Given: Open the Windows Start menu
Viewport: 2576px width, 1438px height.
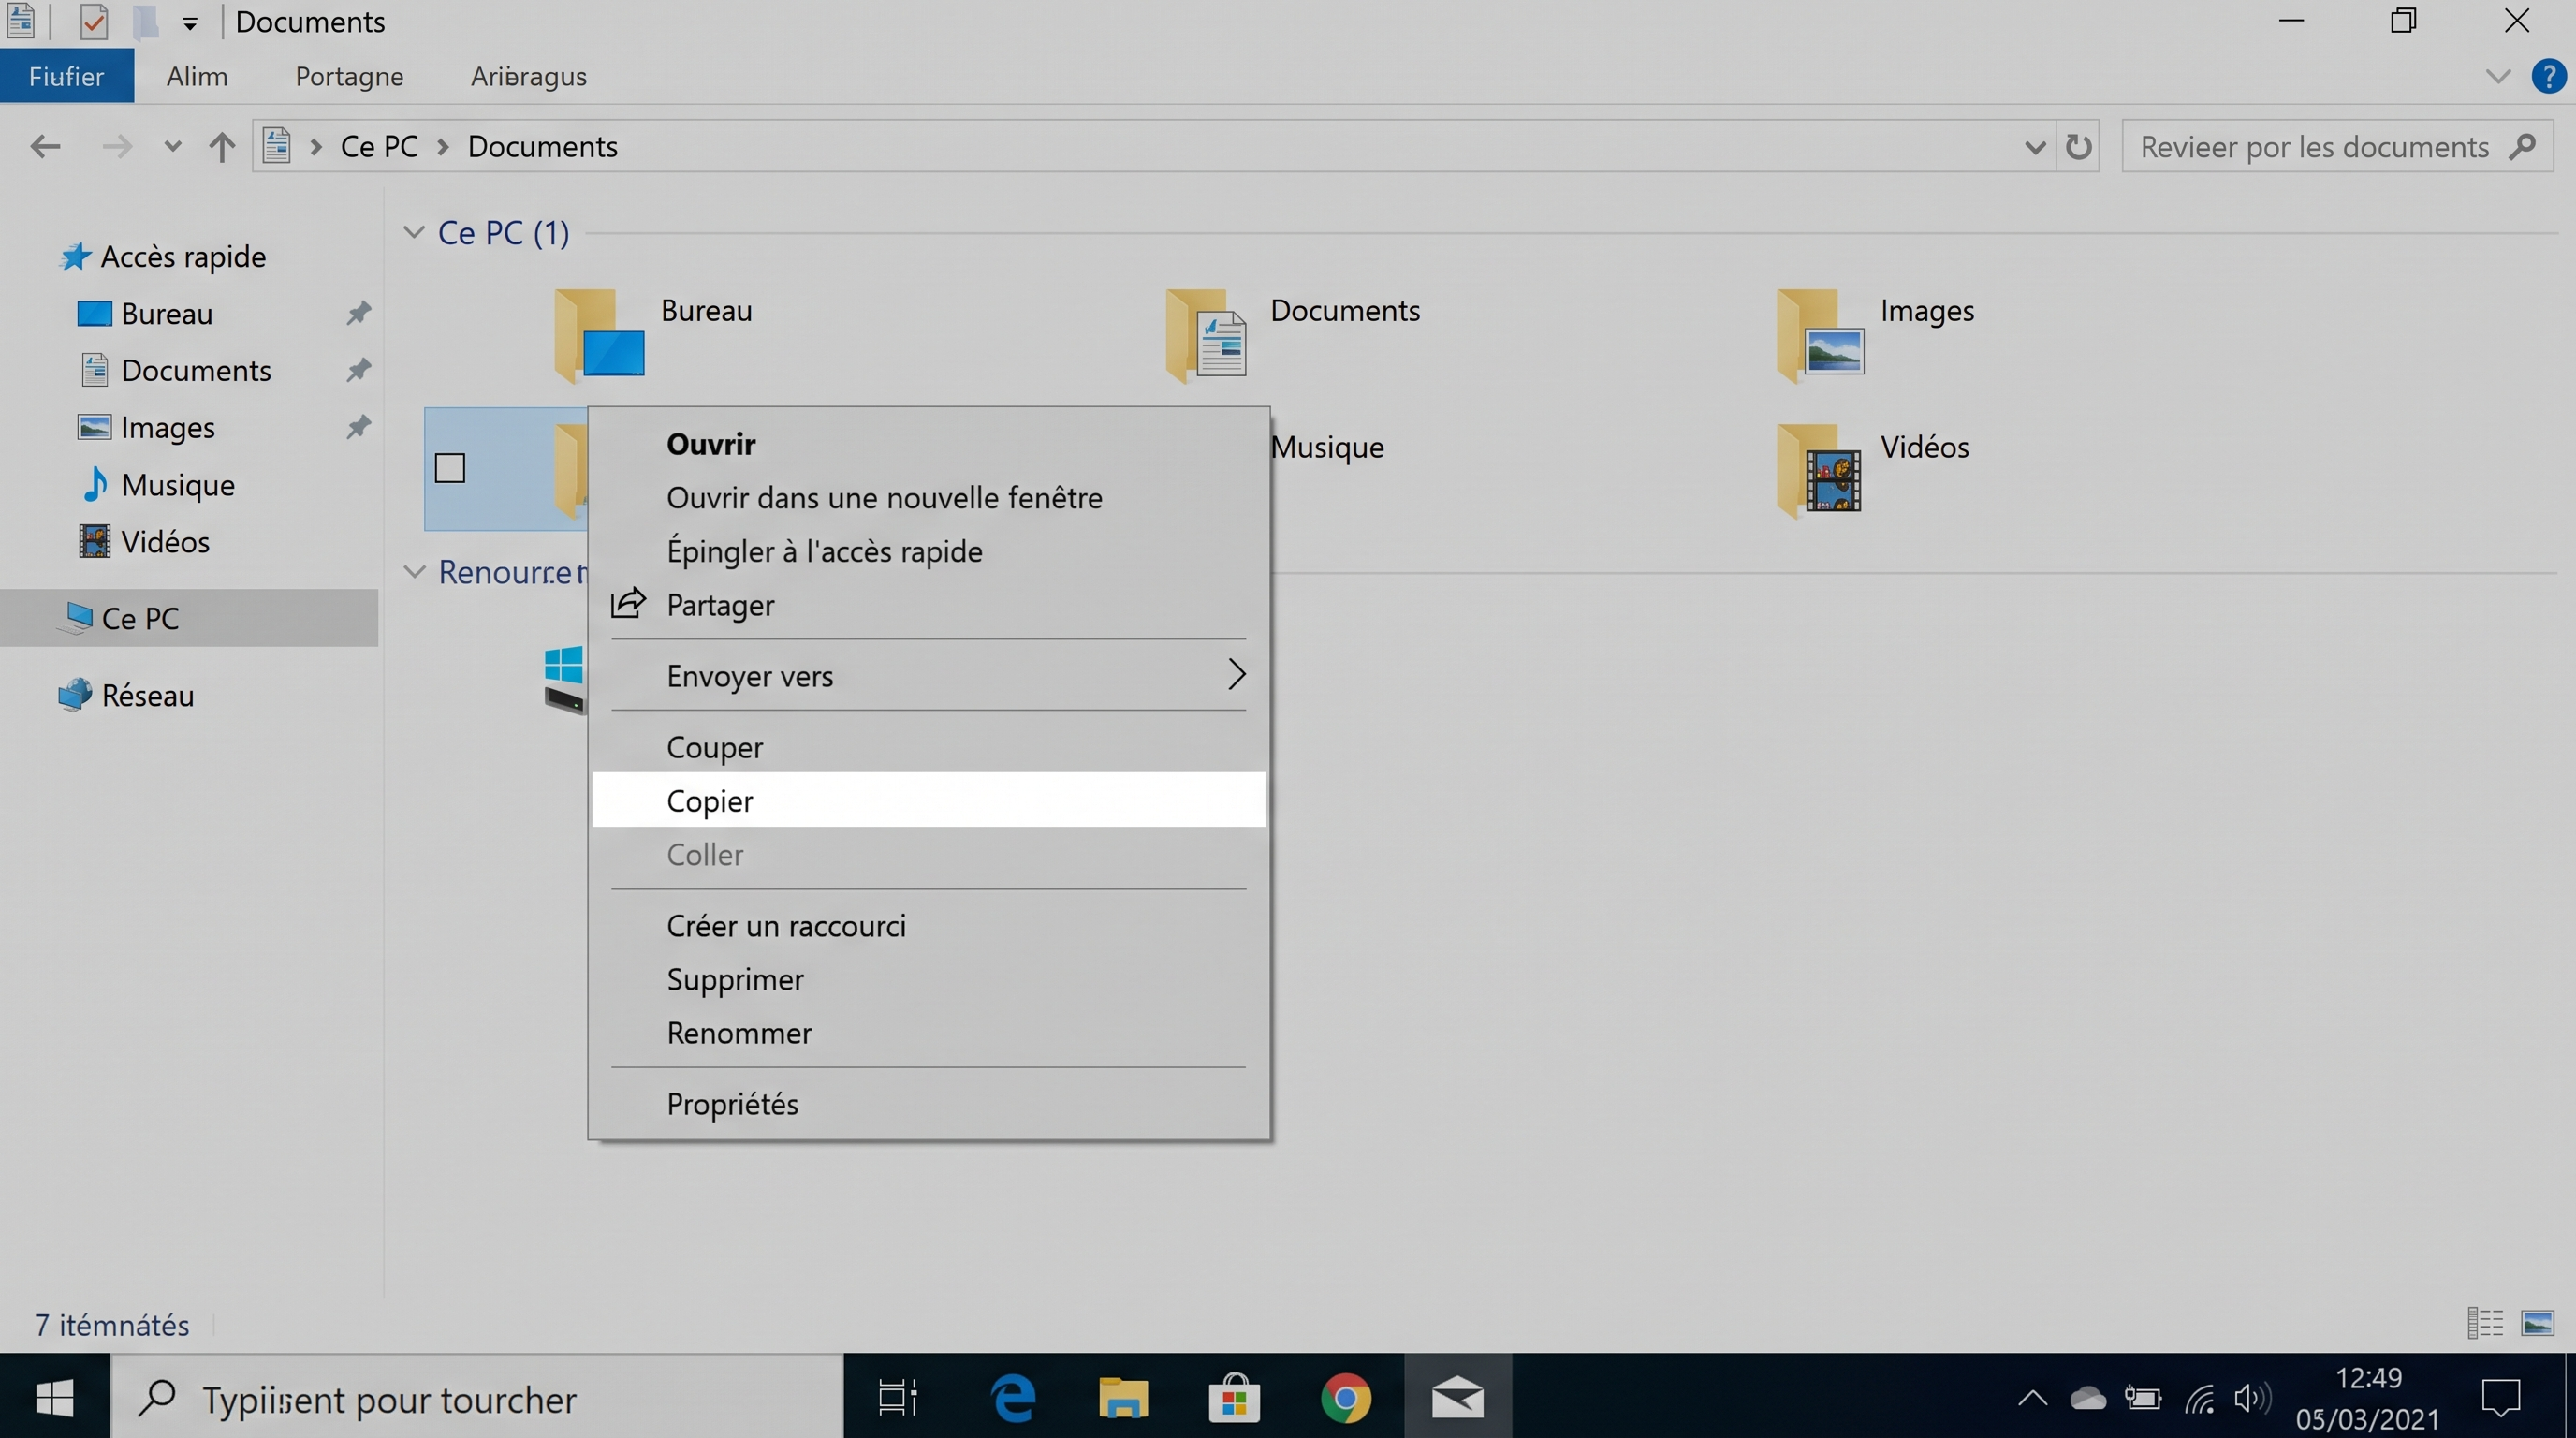Looking at the screenshot, I should coord(54,1396).
